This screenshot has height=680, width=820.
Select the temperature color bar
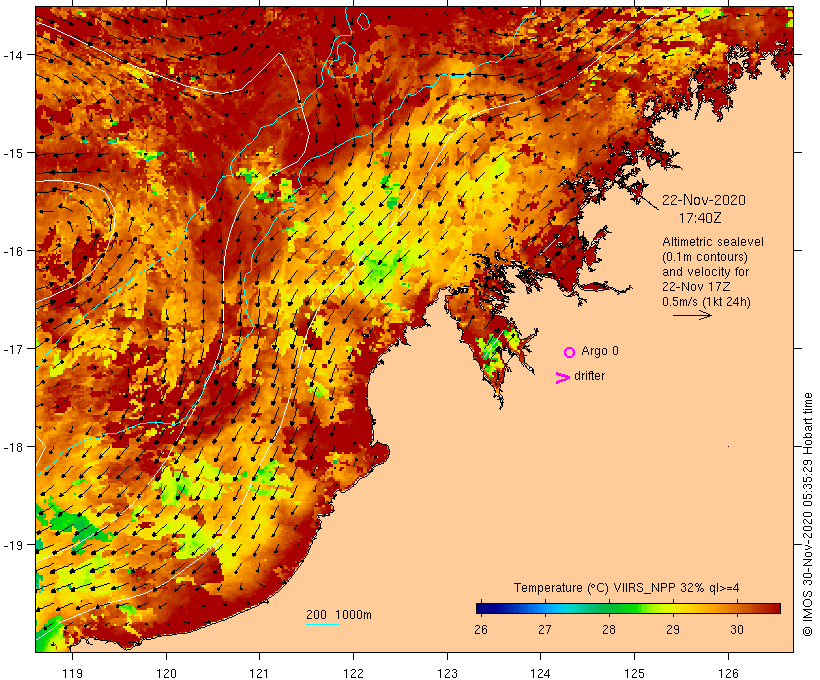click(628, 608)
